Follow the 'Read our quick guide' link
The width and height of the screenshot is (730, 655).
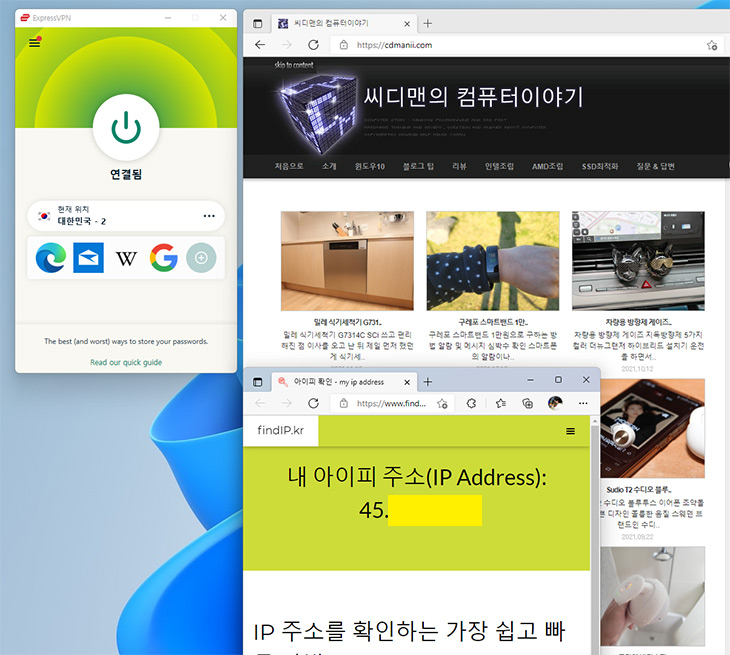(126, 362)
